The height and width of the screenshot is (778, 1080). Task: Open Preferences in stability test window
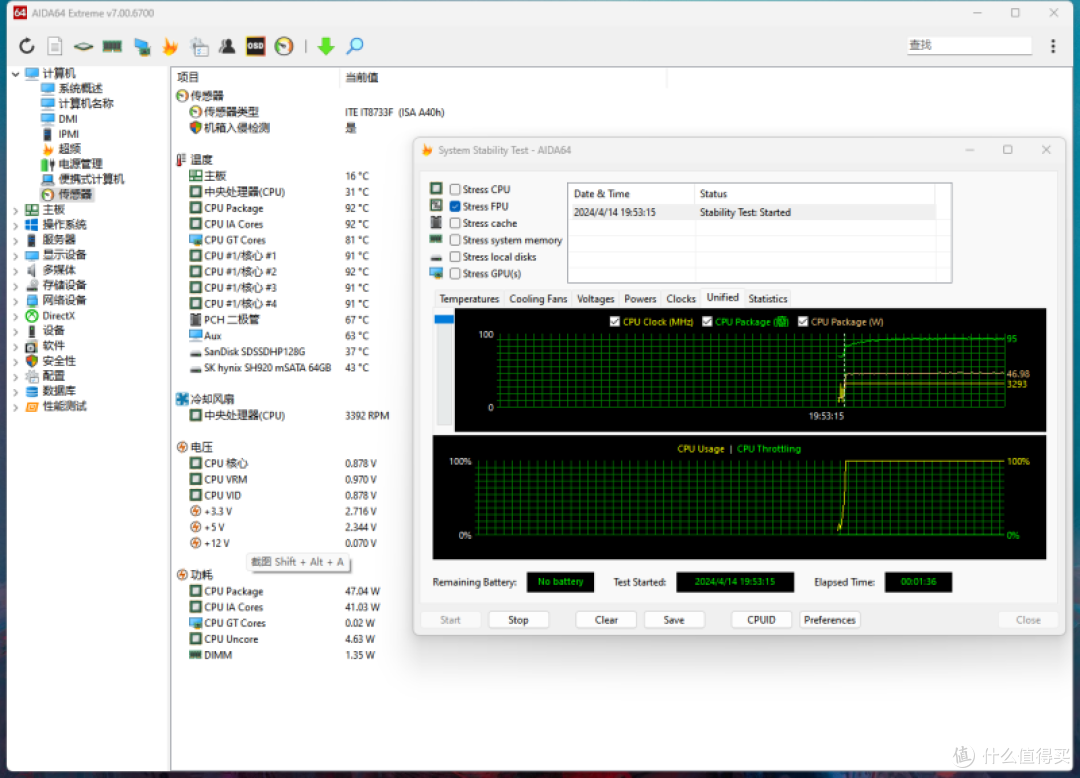click(x=829, y=620)
